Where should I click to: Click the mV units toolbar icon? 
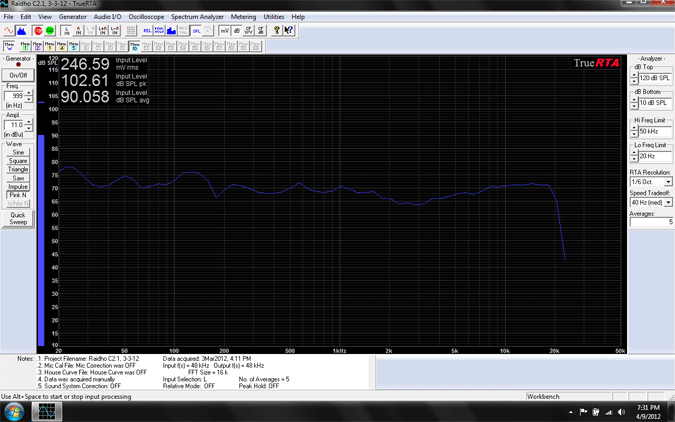click(x=224, y=31)
